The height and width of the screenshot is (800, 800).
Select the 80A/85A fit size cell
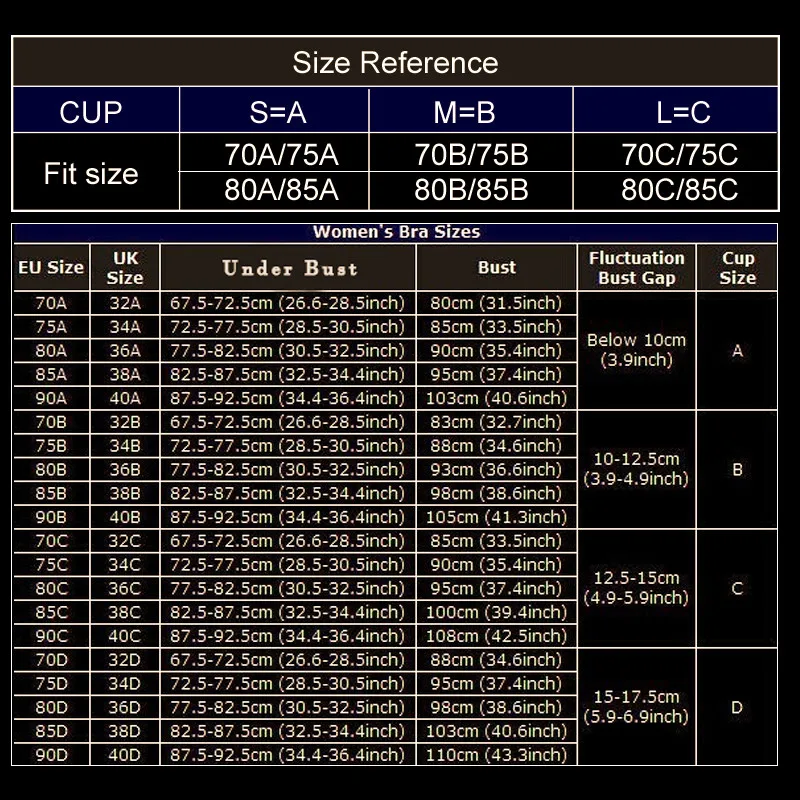(274, 191)
